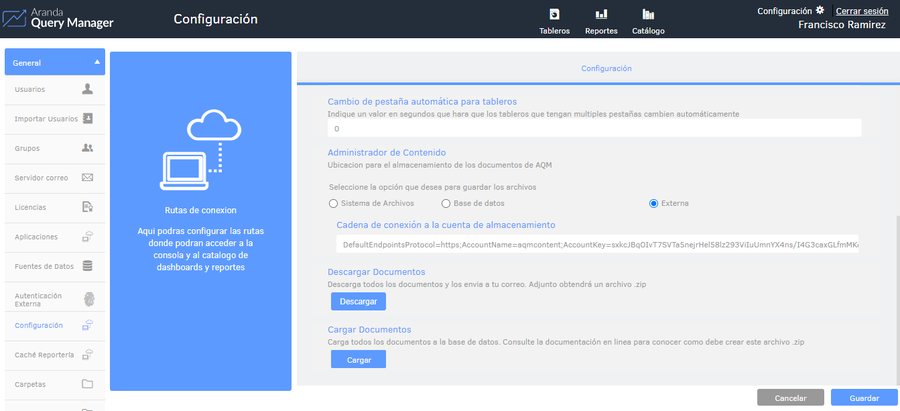The image size is (900, 411).
Task: Open Licencias in the sidebar
Action: [30, 207]
